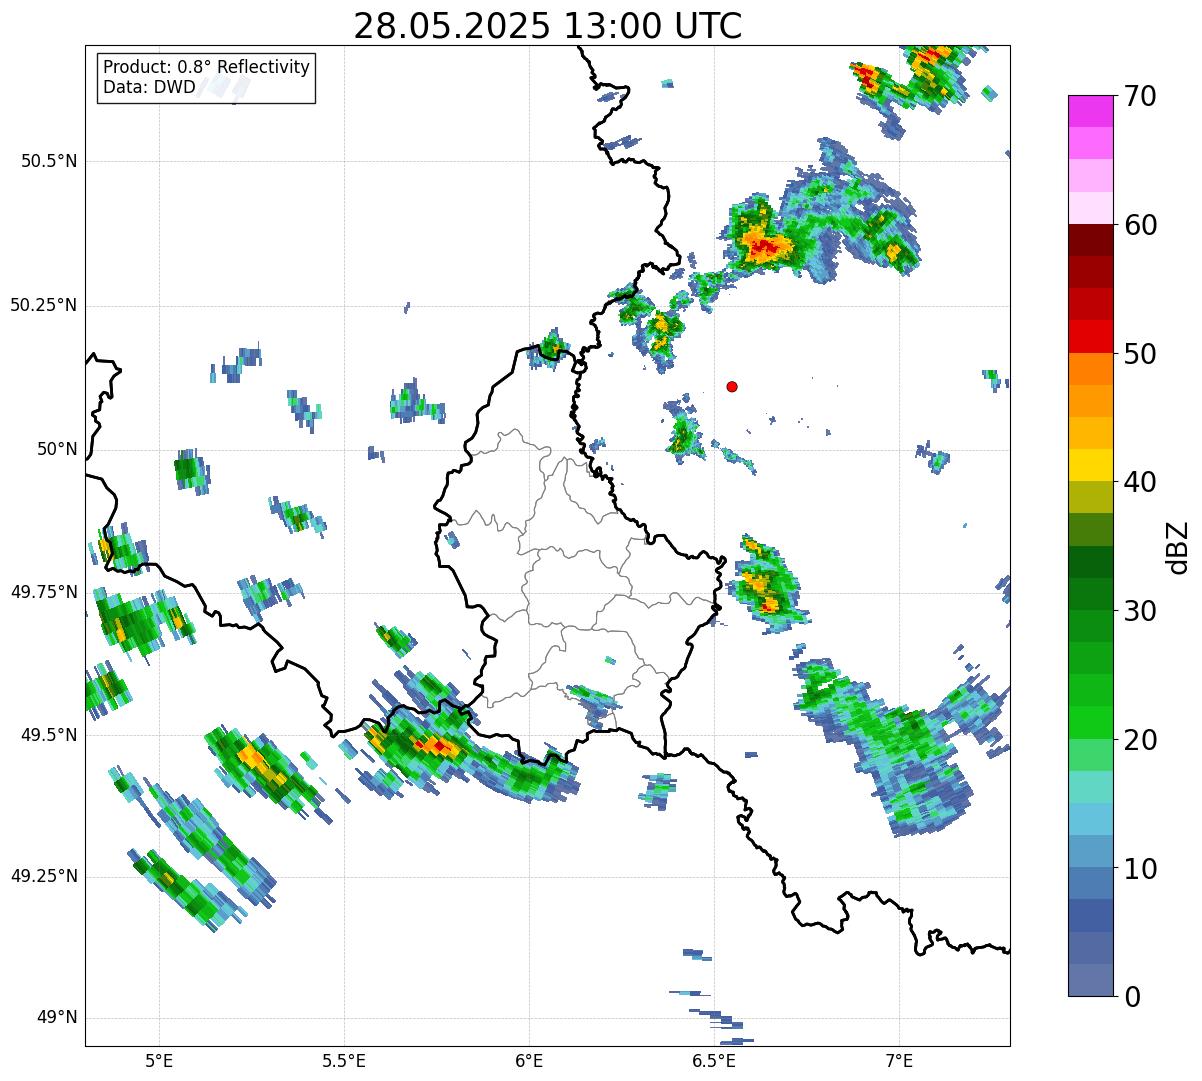The height and width of the screenshot is (1081, 1202).
Task: Click the bright green colorbar segment above 20
Action: pyautogui.click(x=1091, y=723)
